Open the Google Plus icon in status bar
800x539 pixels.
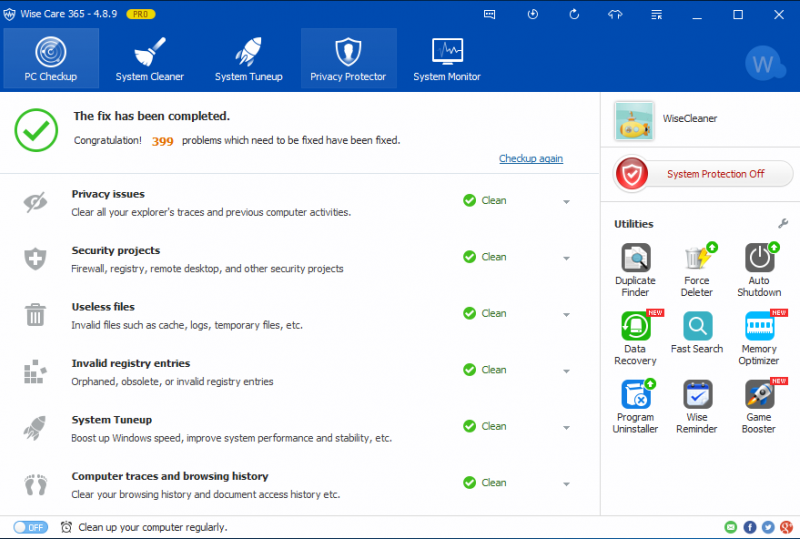(787, 527)
